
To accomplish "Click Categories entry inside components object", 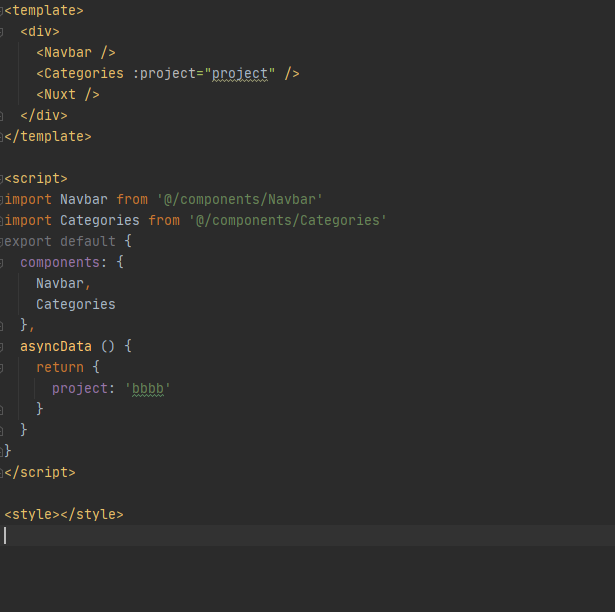I will click(x=76, y=304).
